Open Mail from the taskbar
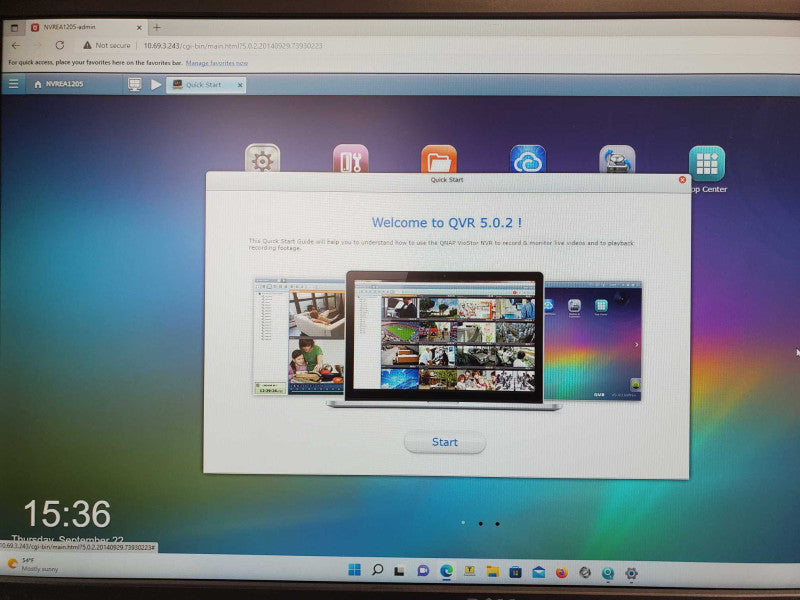The image size is (800, 600). tap(539, 572)
